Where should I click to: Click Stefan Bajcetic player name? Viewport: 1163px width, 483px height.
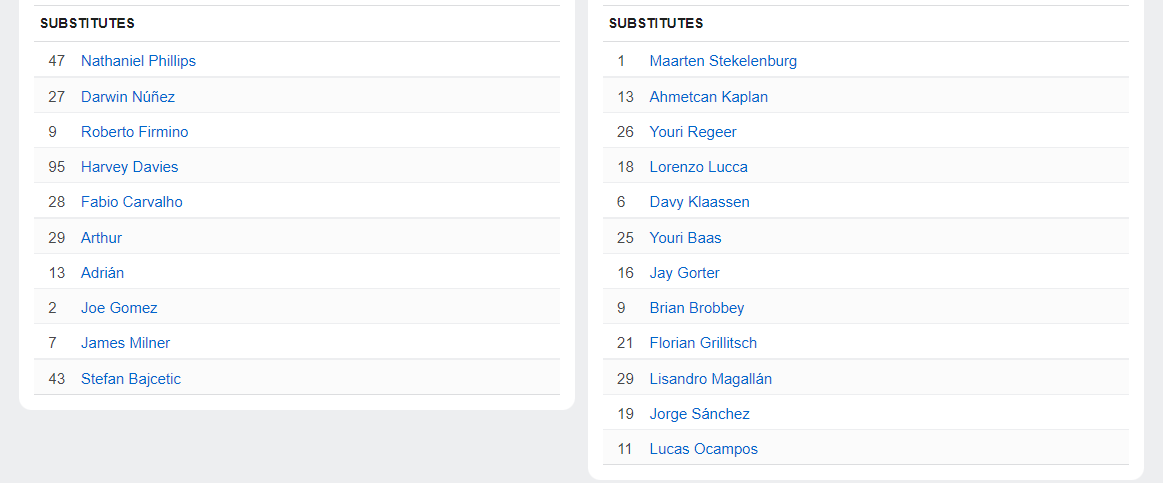[x=131, y=379]
